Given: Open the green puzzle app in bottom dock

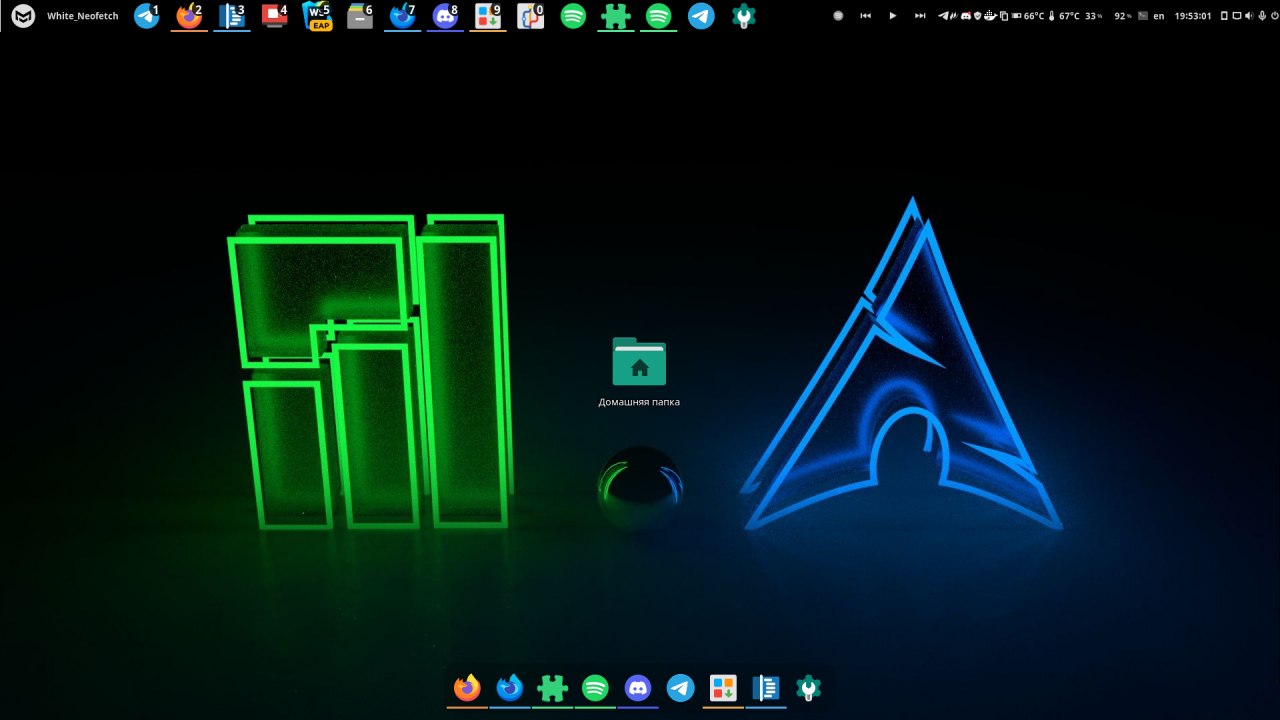Looking at the screenshot, I should pos(552,688).
